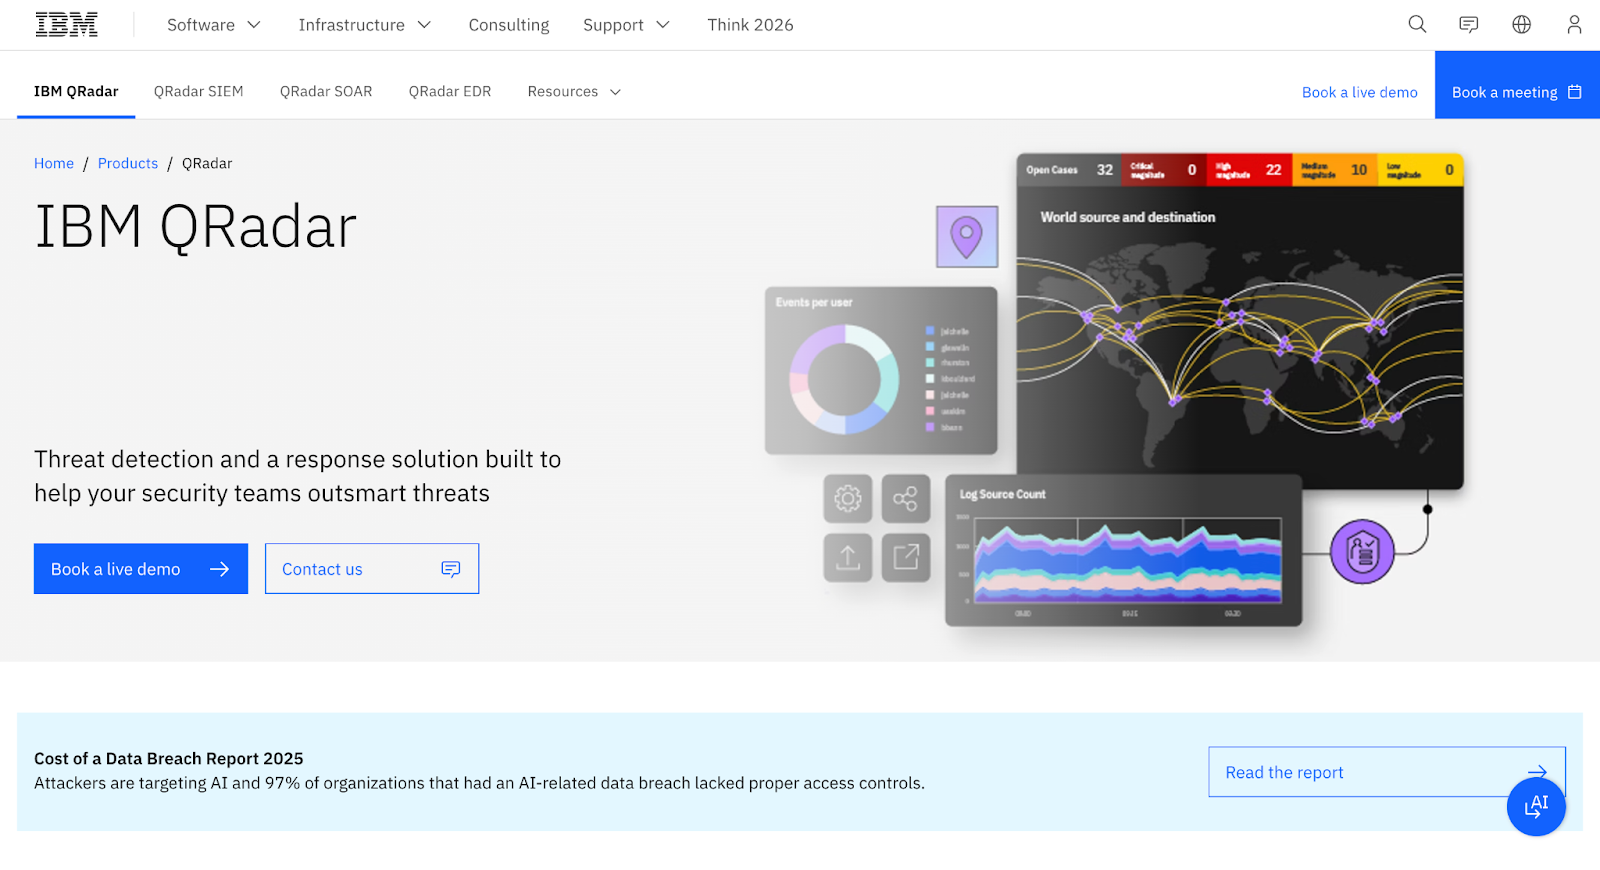Click the AI assistant floating button
The height and width of the screenshot is (870, 1600).
pos(1536,806)
